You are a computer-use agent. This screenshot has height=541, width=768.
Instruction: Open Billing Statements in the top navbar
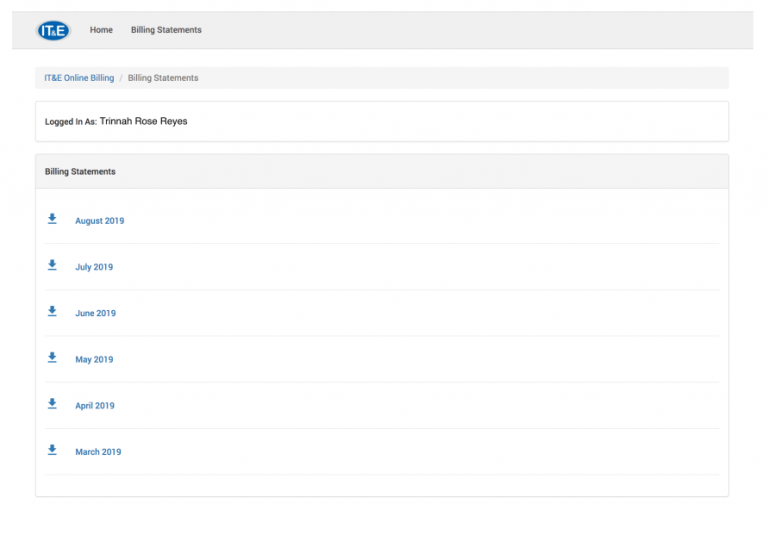click(166, 30)
